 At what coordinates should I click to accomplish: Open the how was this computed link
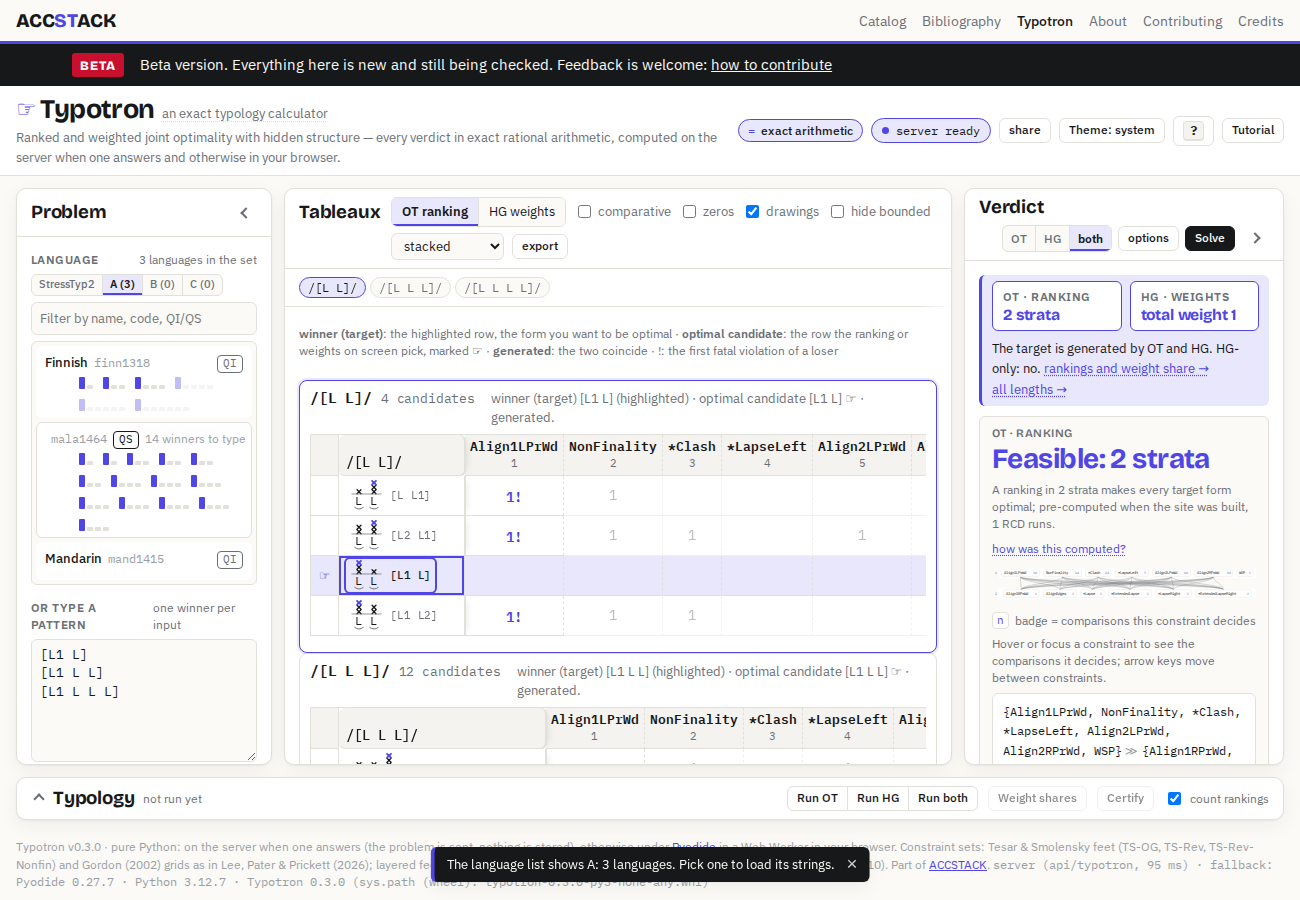tap(1059, 549)
